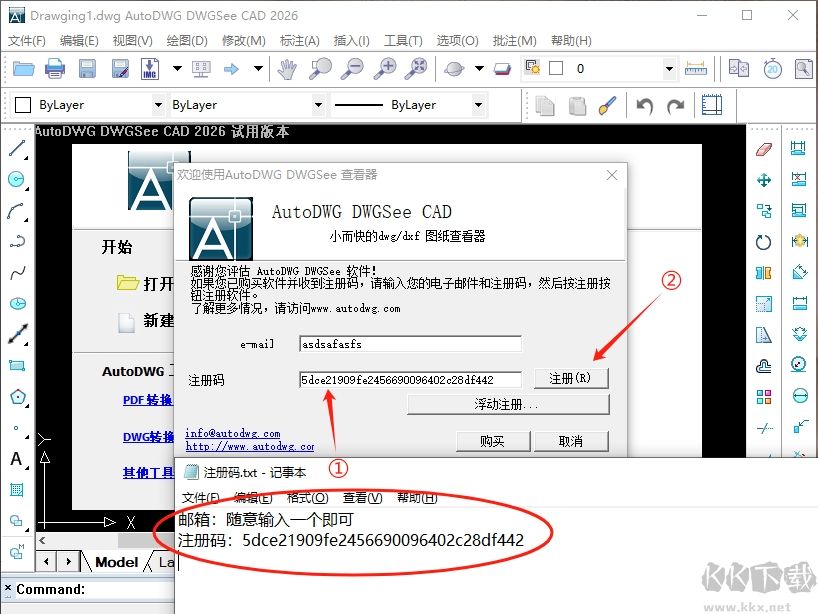The width and height of the screenshot is (818, 614).
Task: Activate the Rotate tool on the right panel
Action: (763, 241)
